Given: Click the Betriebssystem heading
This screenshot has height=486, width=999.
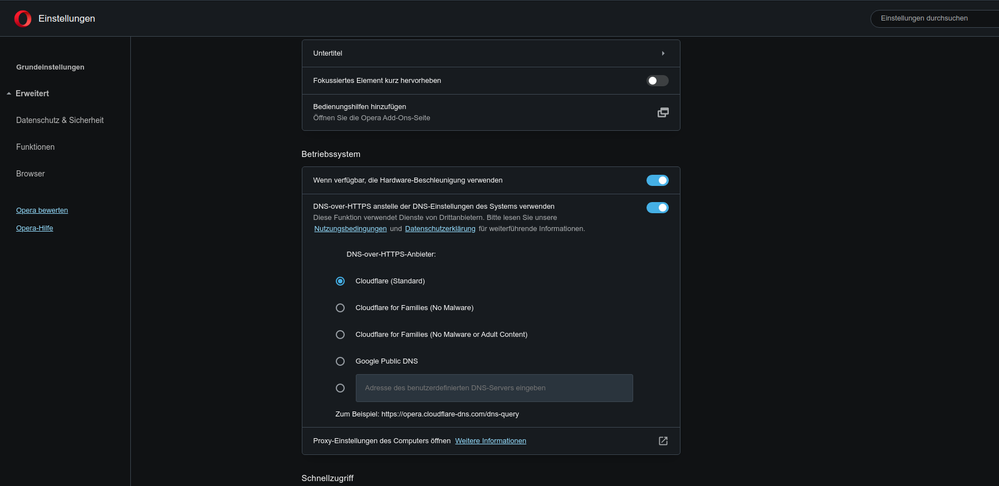Looking at the screenshot, I should pos(333,154).
